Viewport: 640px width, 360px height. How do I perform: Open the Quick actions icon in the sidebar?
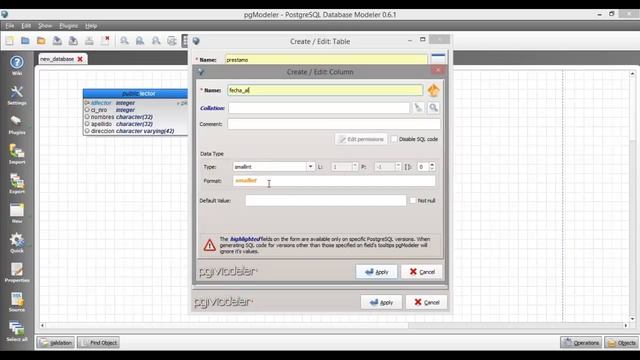coord(17,243)
